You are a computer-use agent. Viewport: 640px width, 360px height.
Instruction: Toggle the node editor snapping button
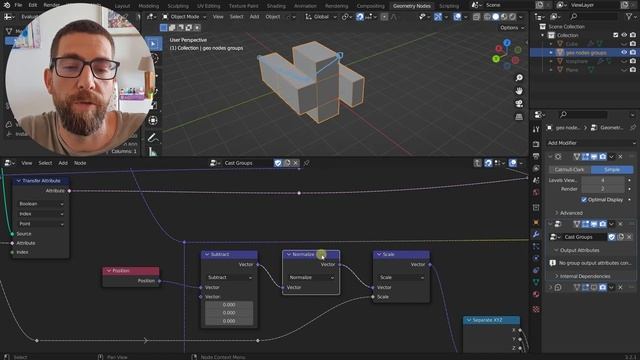[489, 163]
